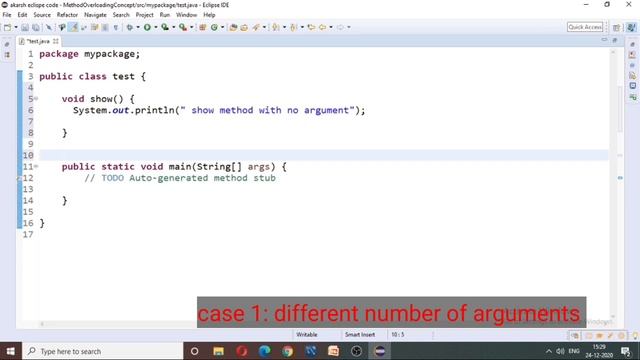The width and height of the screenshot is (640, 360).
Task: Open the Window menu
Action: pos(186,15)
